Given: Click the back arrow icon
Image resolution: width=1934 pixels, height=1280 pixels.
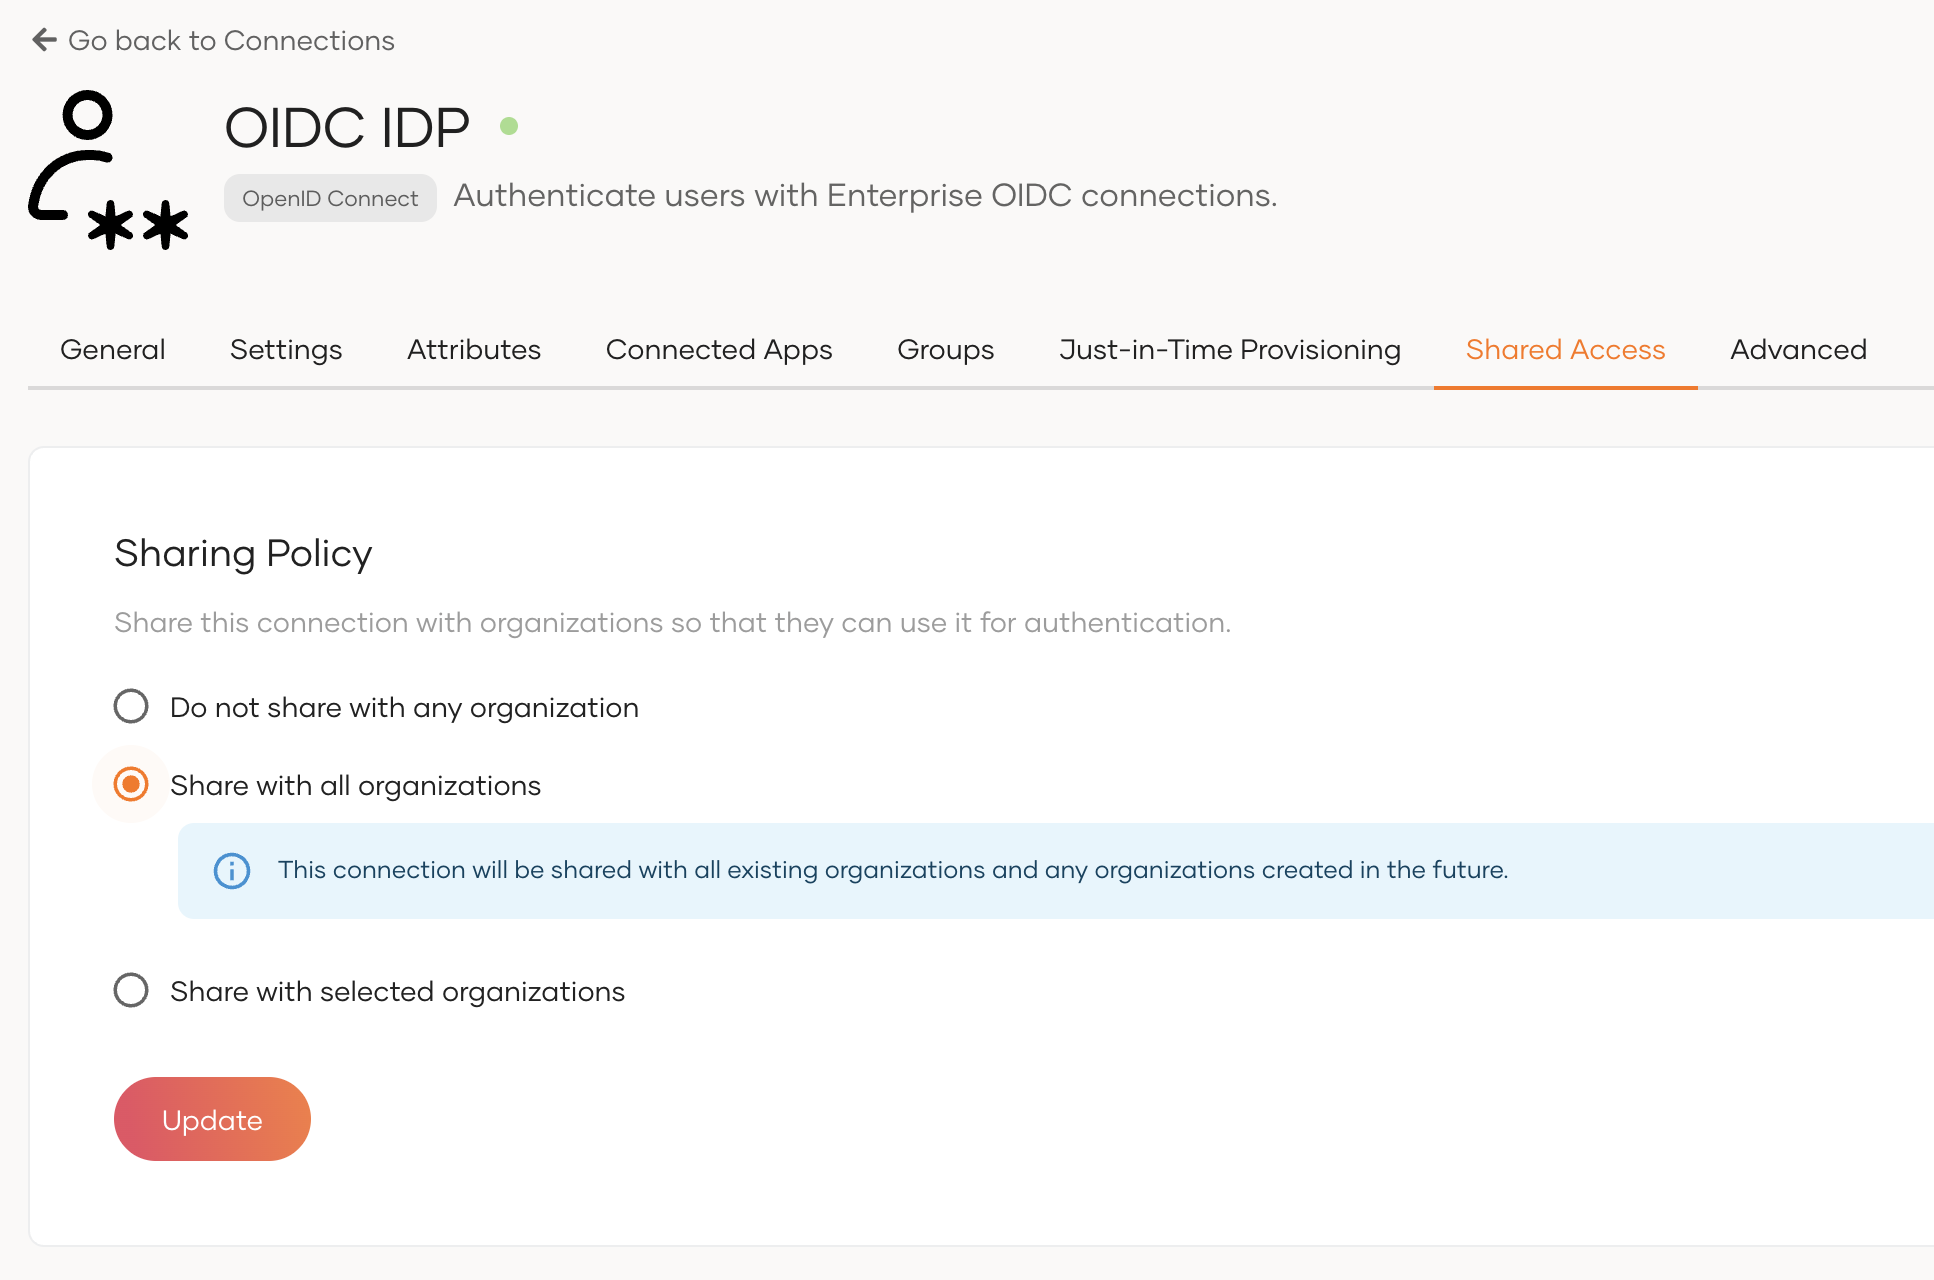Looking at the screenshot, I should 44,40.
